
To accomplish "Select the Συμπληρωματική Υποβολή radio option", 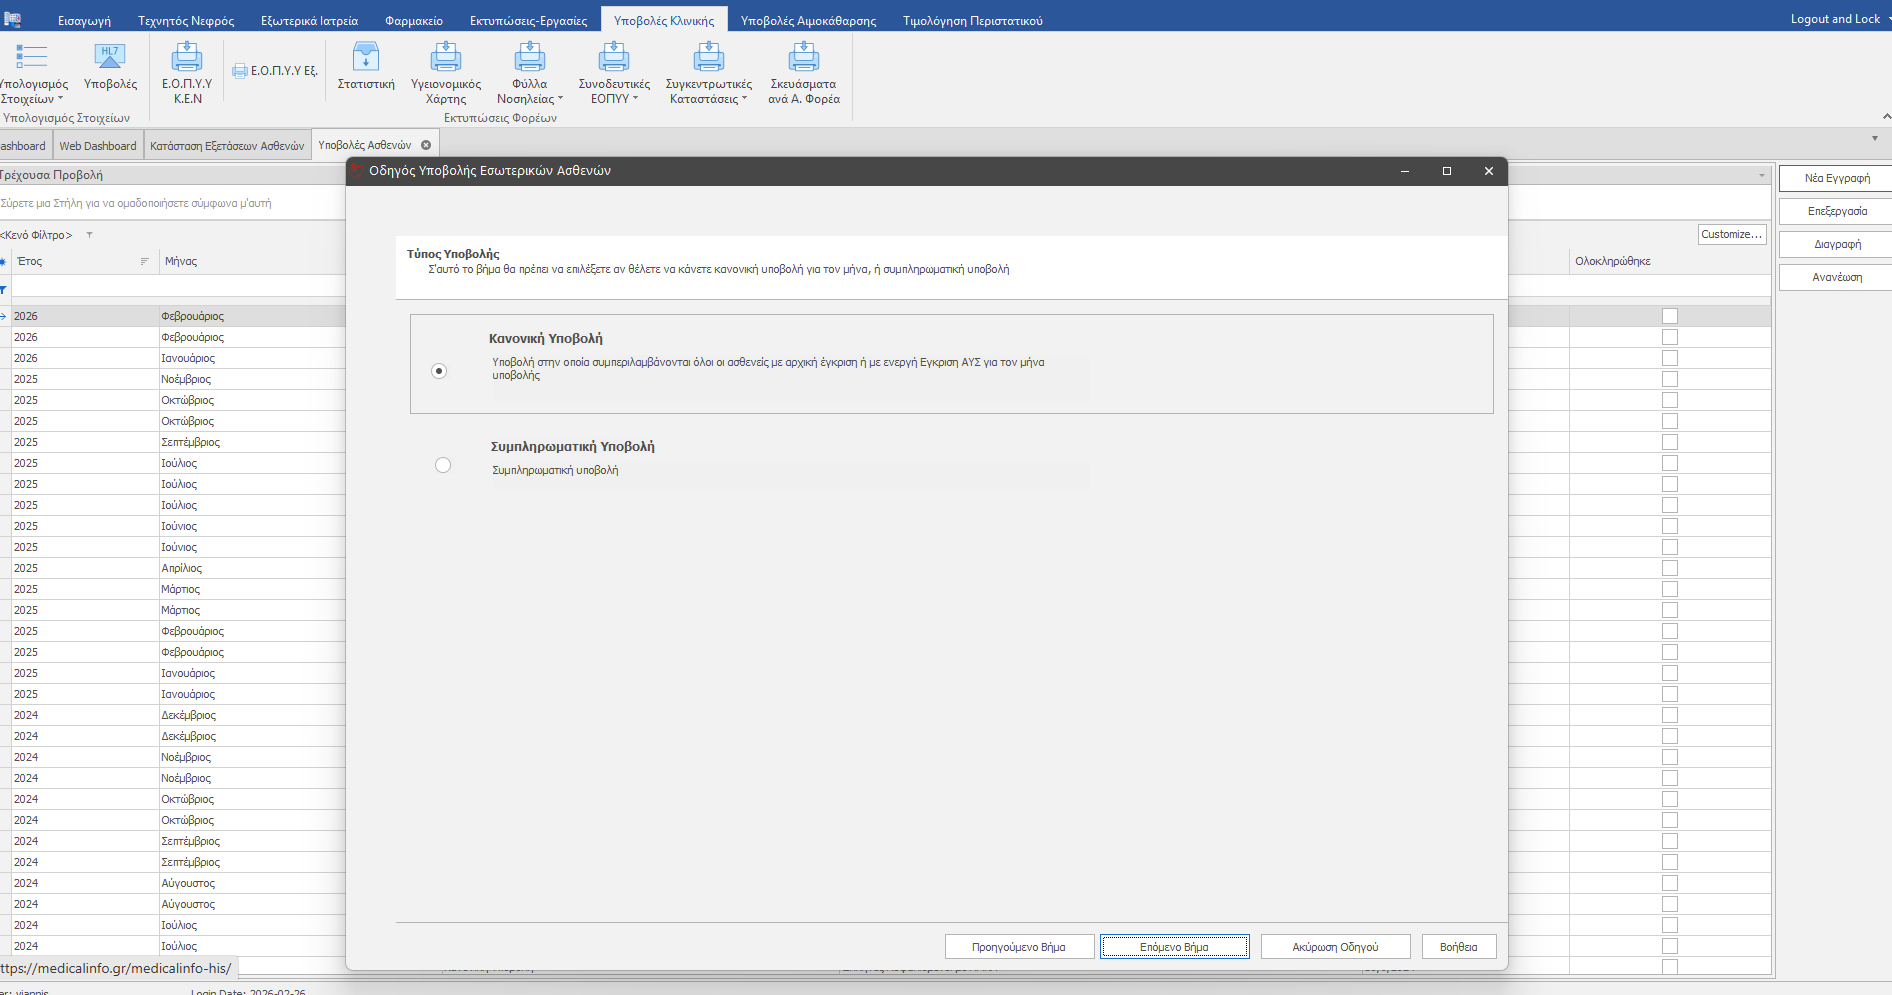I will click(443, 465).
